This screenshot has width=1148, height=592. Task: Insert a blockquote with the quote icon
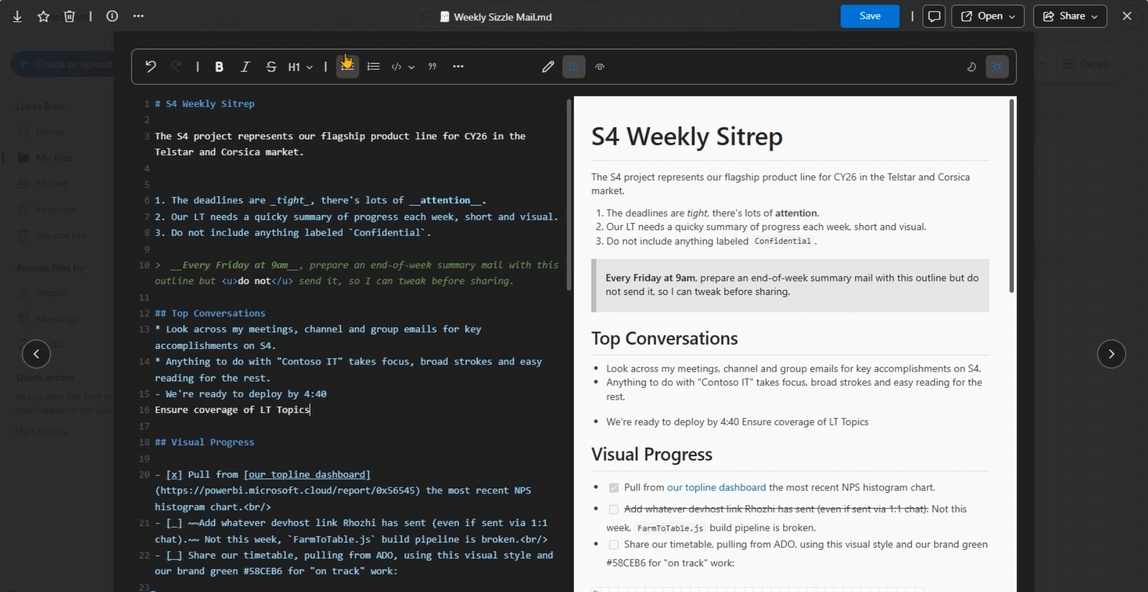point(432,67)
